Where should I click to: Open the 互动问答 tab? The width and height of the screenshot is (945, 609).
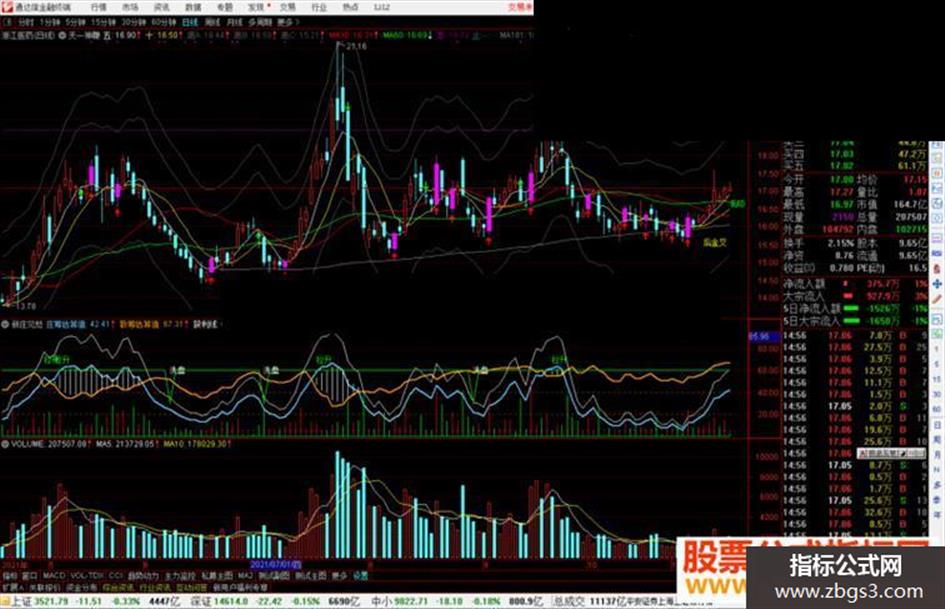[x=191, y=587]
